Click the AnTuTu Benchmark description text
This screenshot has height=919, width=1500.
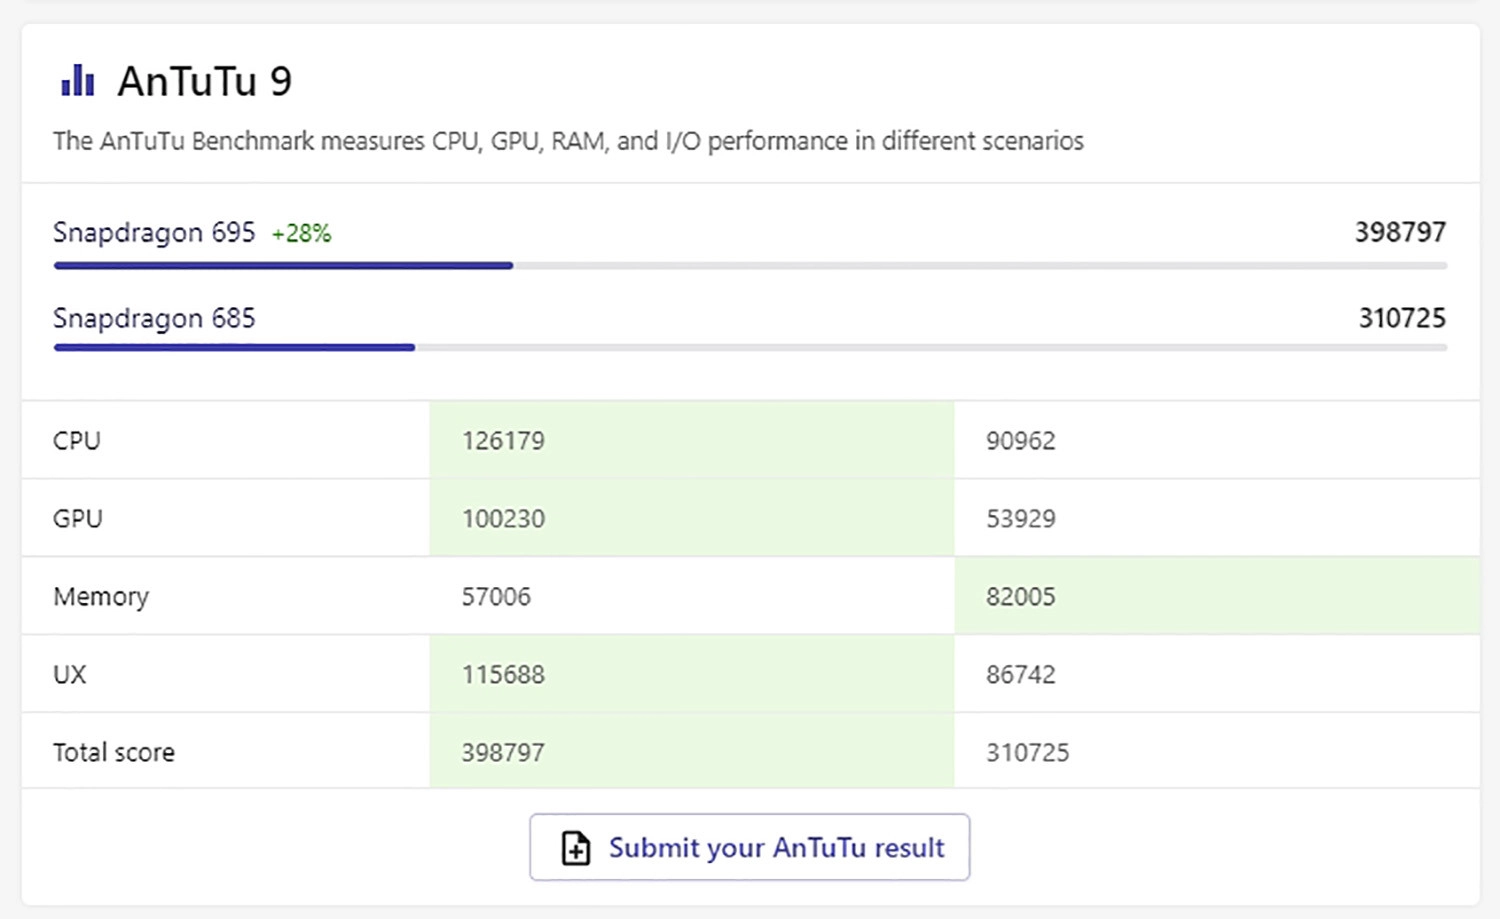pyautogui.click(x=568, y=141)
